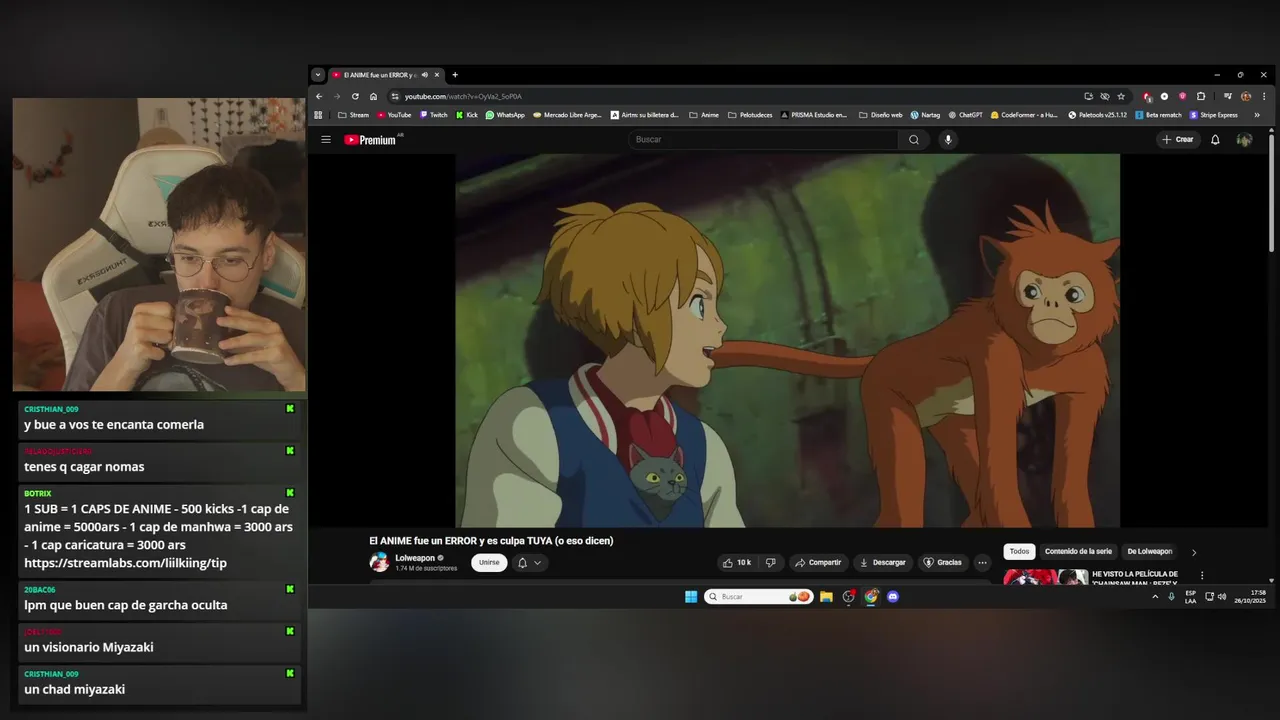This screenshot has height=720, width=1280.
Task: Open YouTube notifications bell in header
Action: 1215,140
